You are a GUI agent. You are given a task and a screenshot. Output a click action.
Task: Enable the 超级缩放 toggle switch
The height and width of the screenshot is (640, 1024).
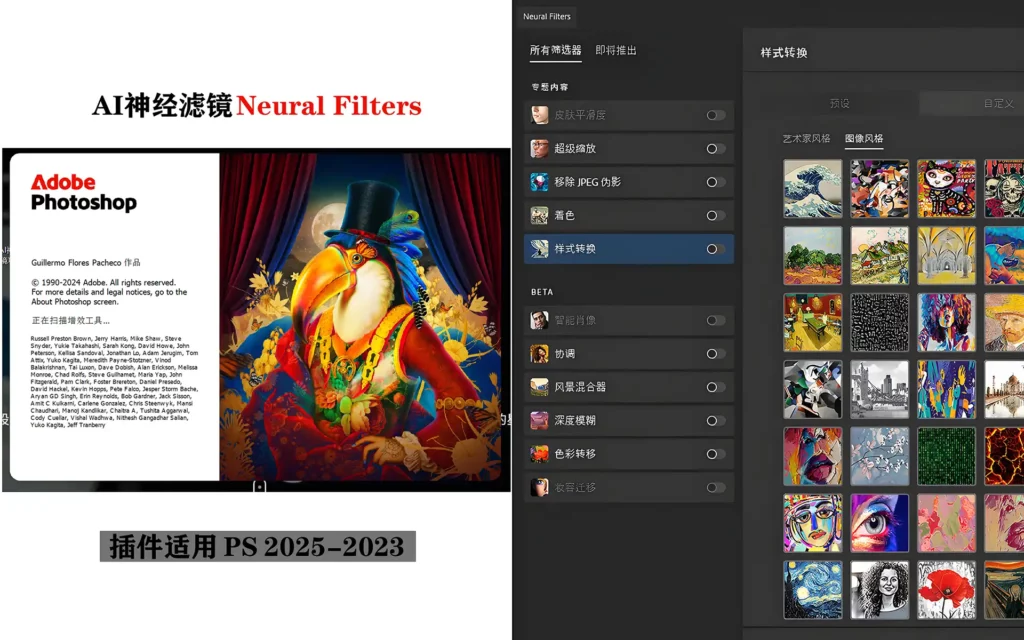point(716,149)
